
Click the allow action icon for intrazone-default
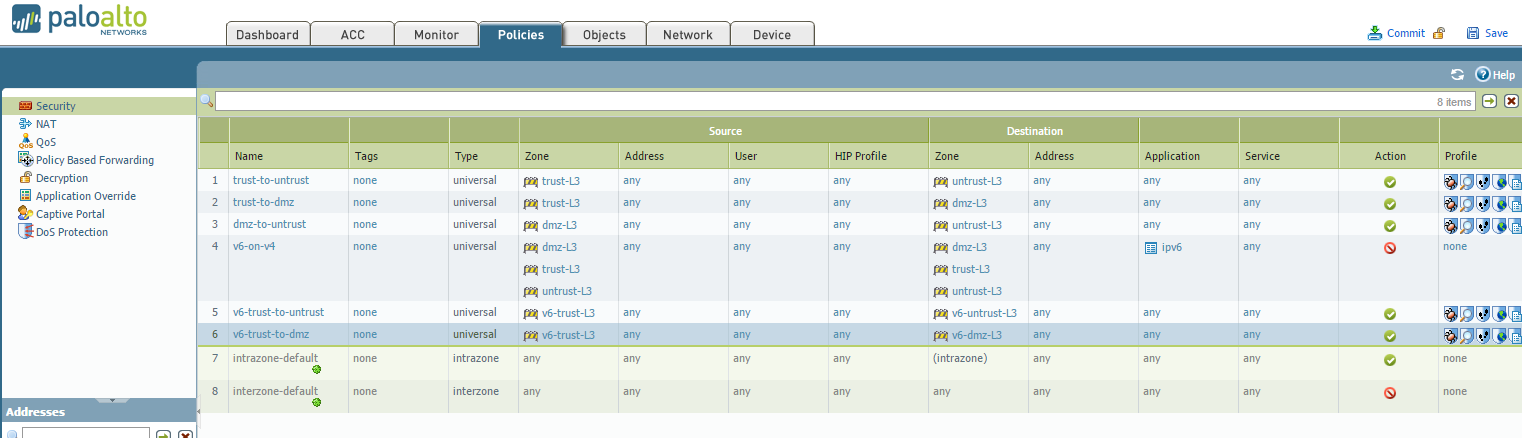click(1390, 359)
